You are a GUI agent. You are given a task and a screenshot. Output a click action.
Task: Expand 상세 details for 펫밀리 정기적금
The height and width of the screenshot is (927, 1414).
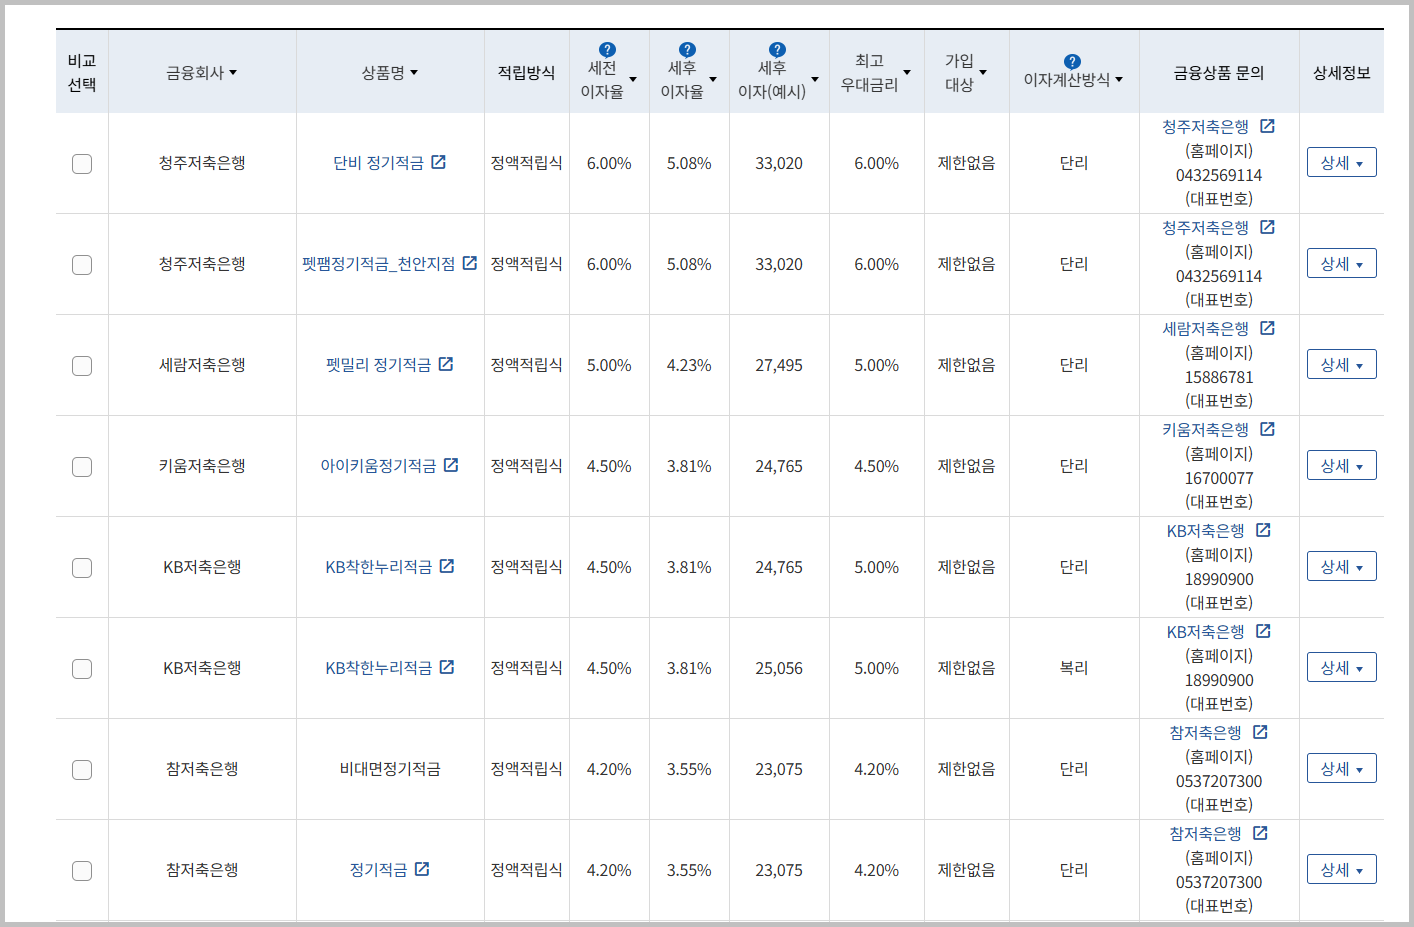[1341, 364]
